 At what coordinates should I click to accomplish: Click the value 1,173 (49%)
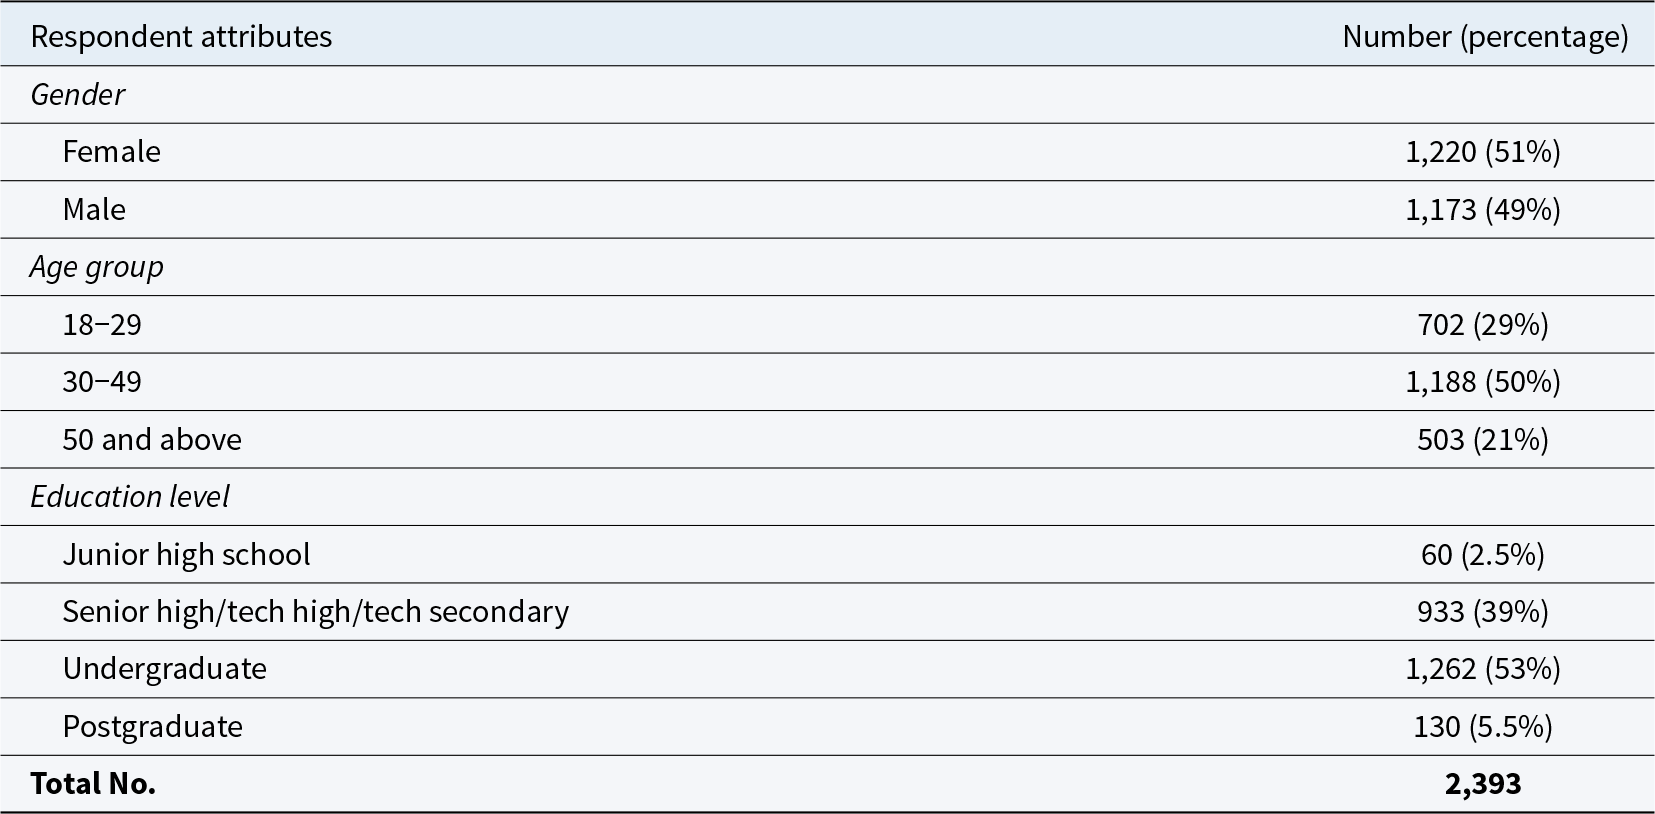coord(1483,209)
